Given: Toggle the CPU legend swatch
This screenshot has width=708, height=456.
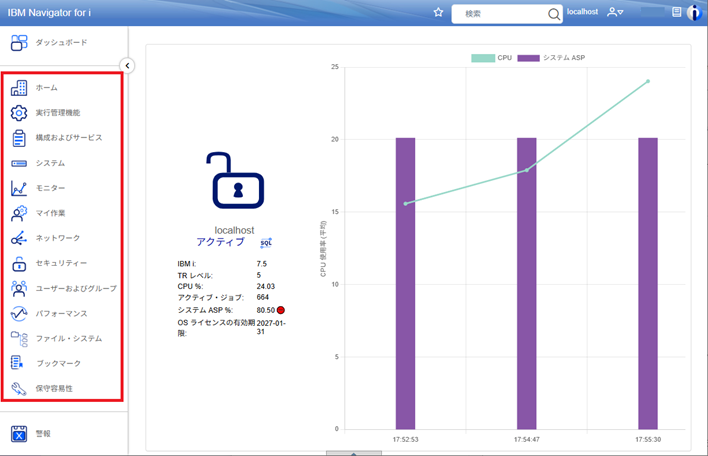Looking at the screenshot, I should tap(483, 58).
